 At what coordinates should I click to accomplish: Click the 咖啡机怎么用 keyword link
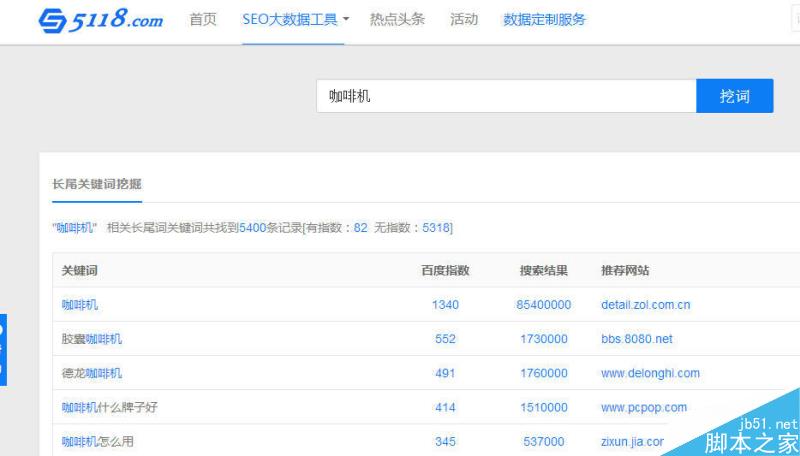click(x=97, y=441)
